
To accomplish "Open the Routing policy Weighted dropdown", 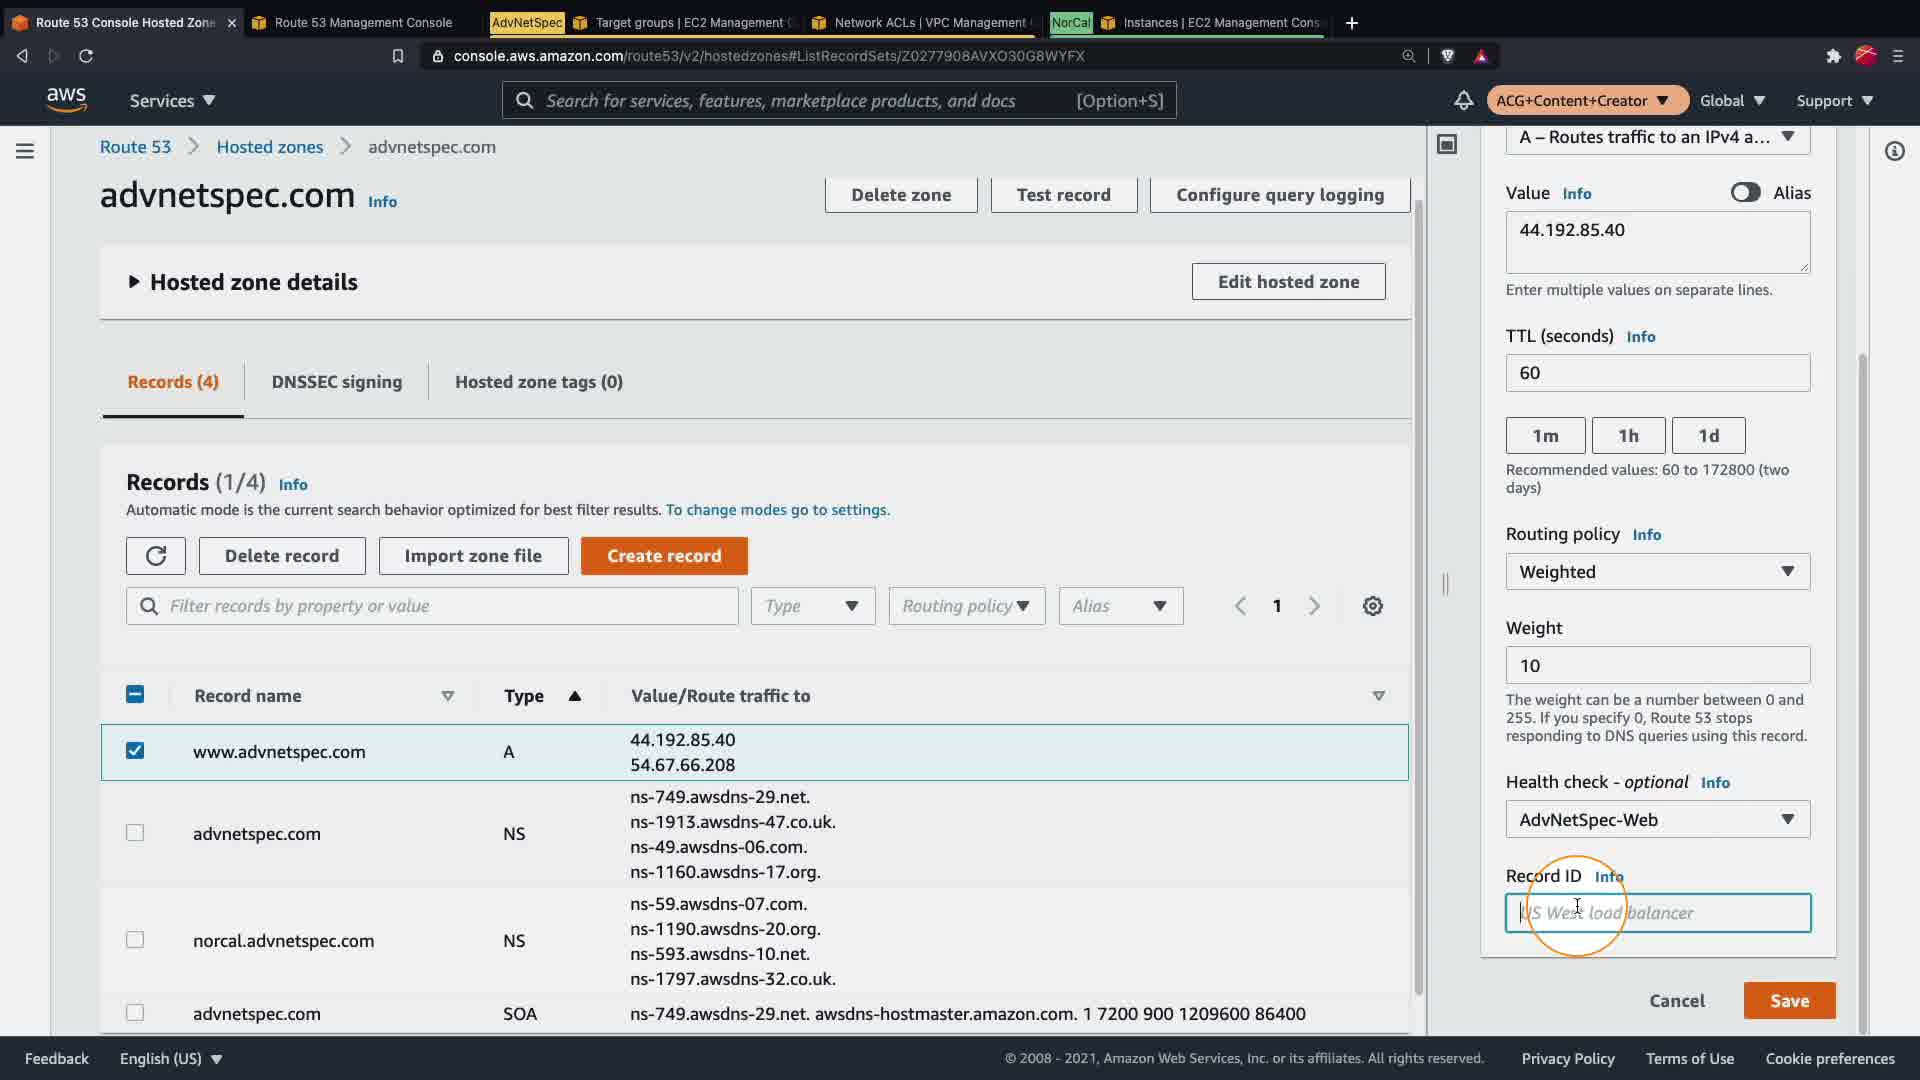I will click(1657, 572).
